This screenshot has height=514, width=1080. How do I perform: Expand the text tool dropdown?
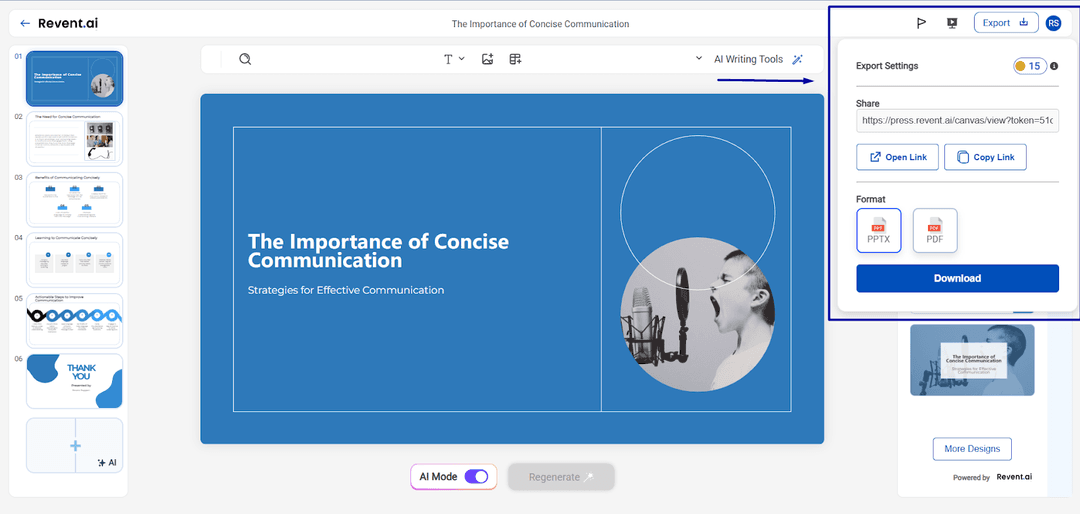(x=454, y=59)
